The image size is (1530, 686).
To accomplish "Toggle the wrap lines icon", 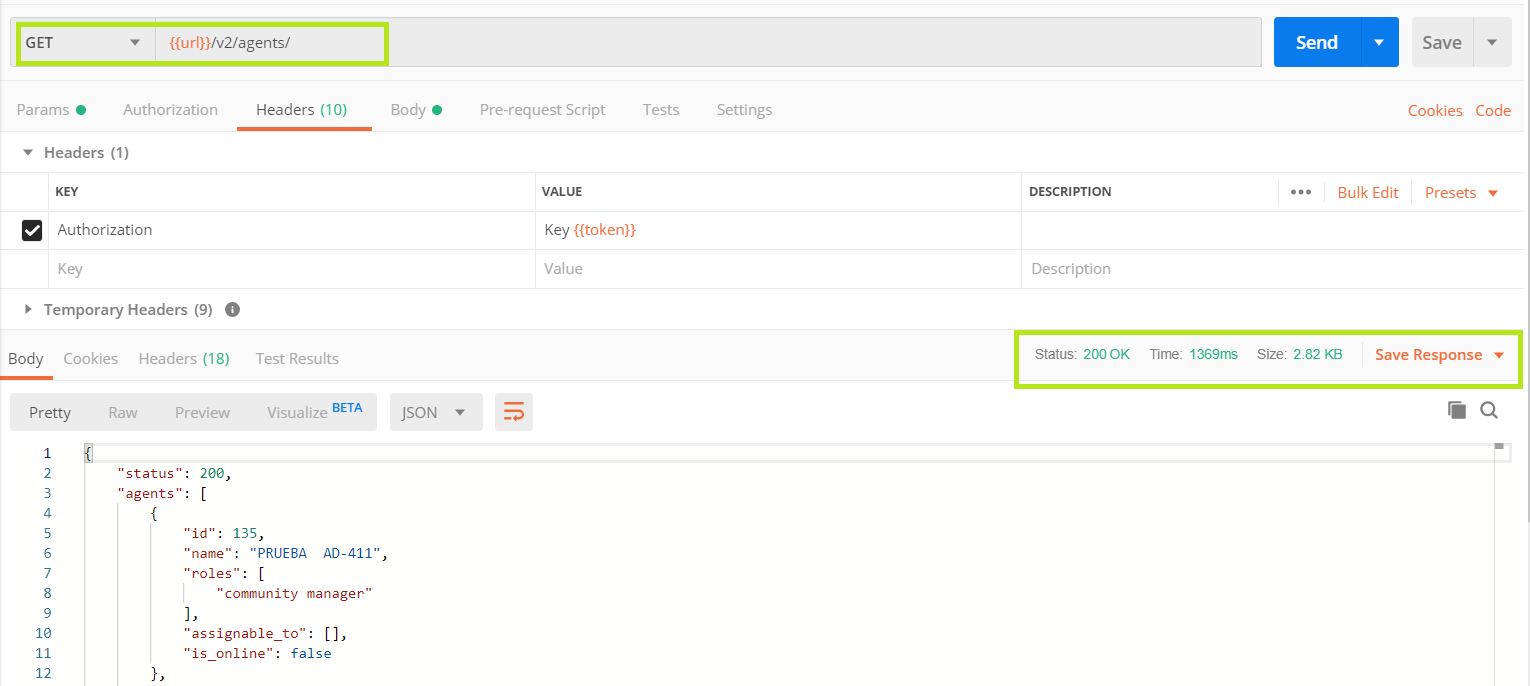I will click(514, 412).
